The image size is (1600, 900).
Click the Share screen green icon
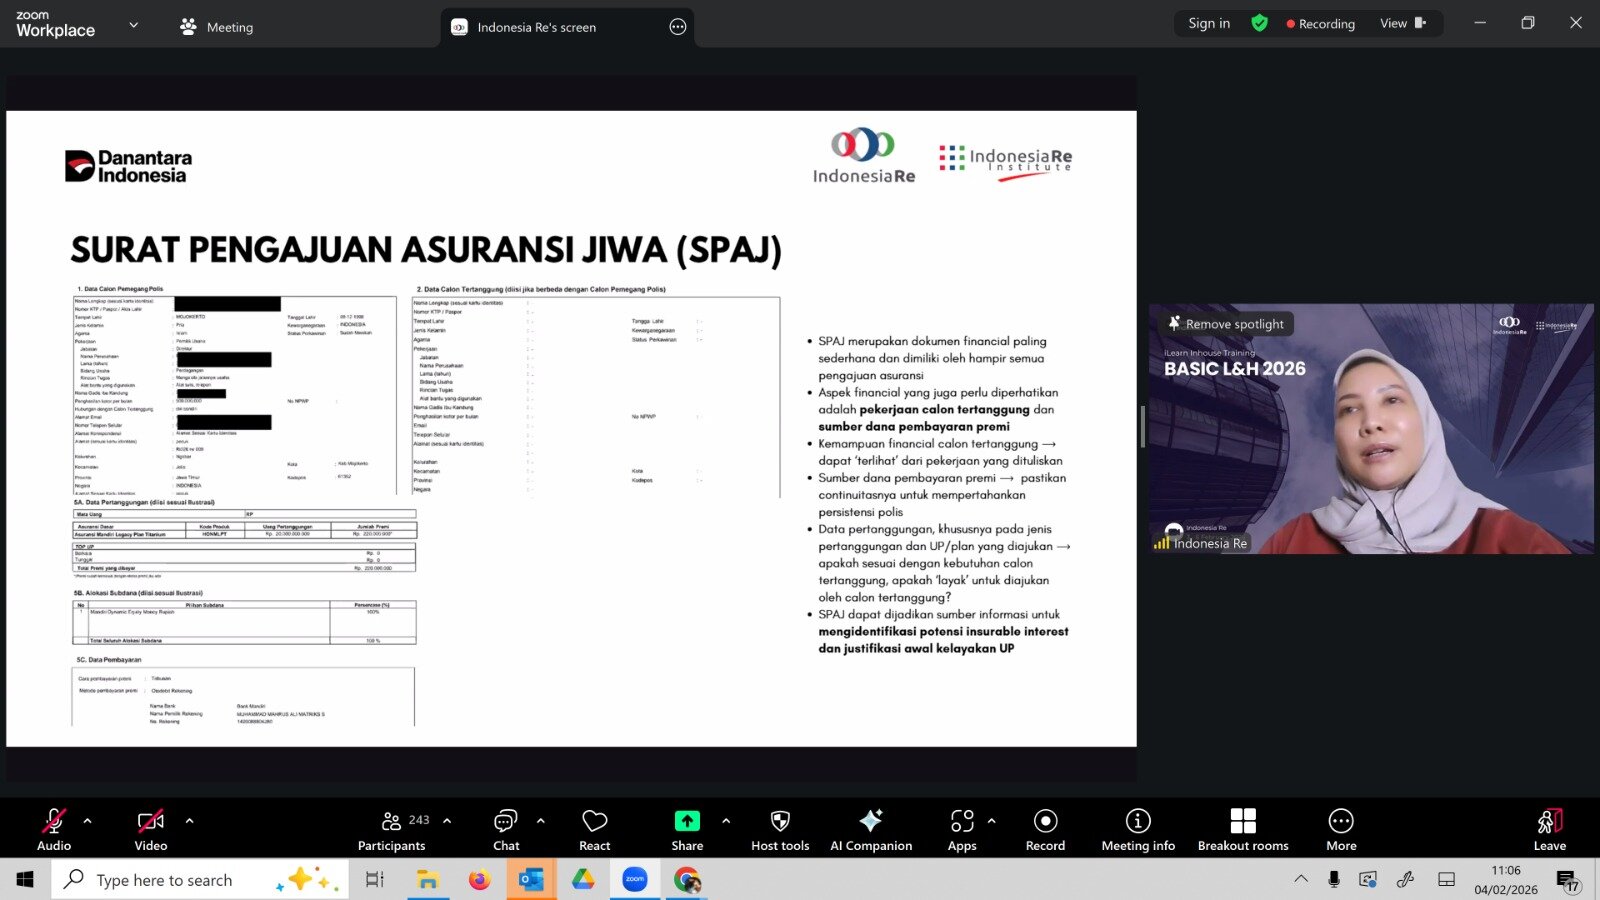click(x=687, y=829)
